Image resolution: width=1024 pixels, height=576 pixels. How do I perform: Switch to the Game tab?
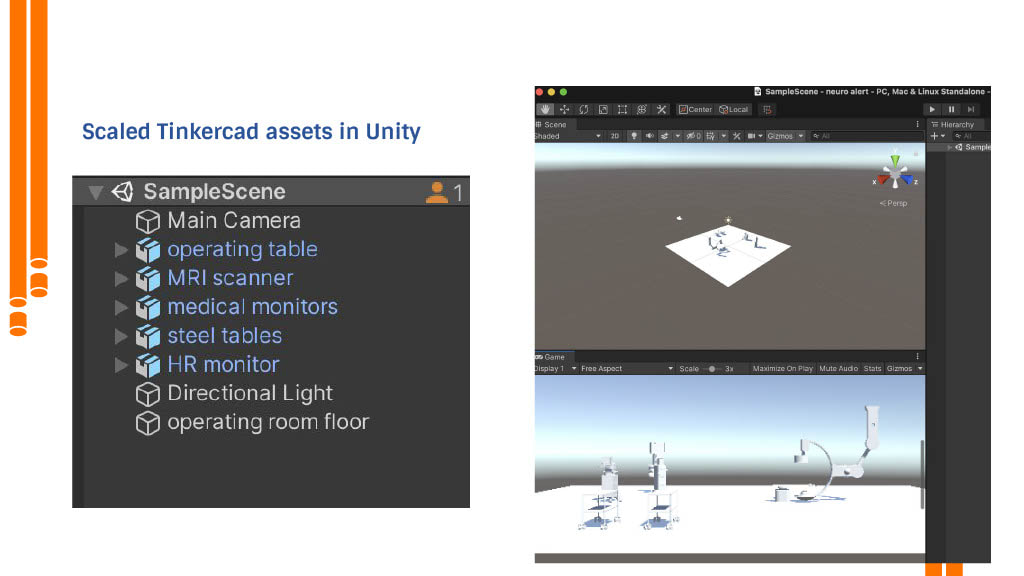coord(551,357)
